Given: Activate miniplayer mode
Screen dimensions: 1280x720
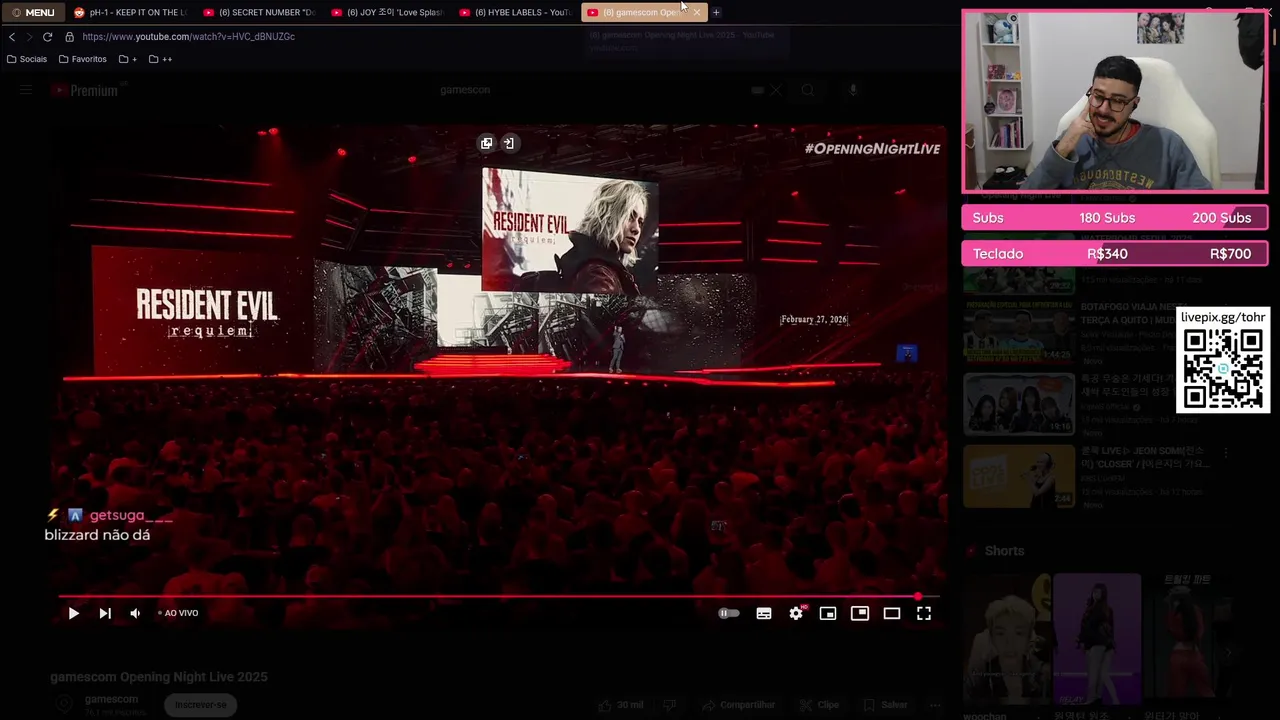Looking at the screenshot, I should point(828,613).
